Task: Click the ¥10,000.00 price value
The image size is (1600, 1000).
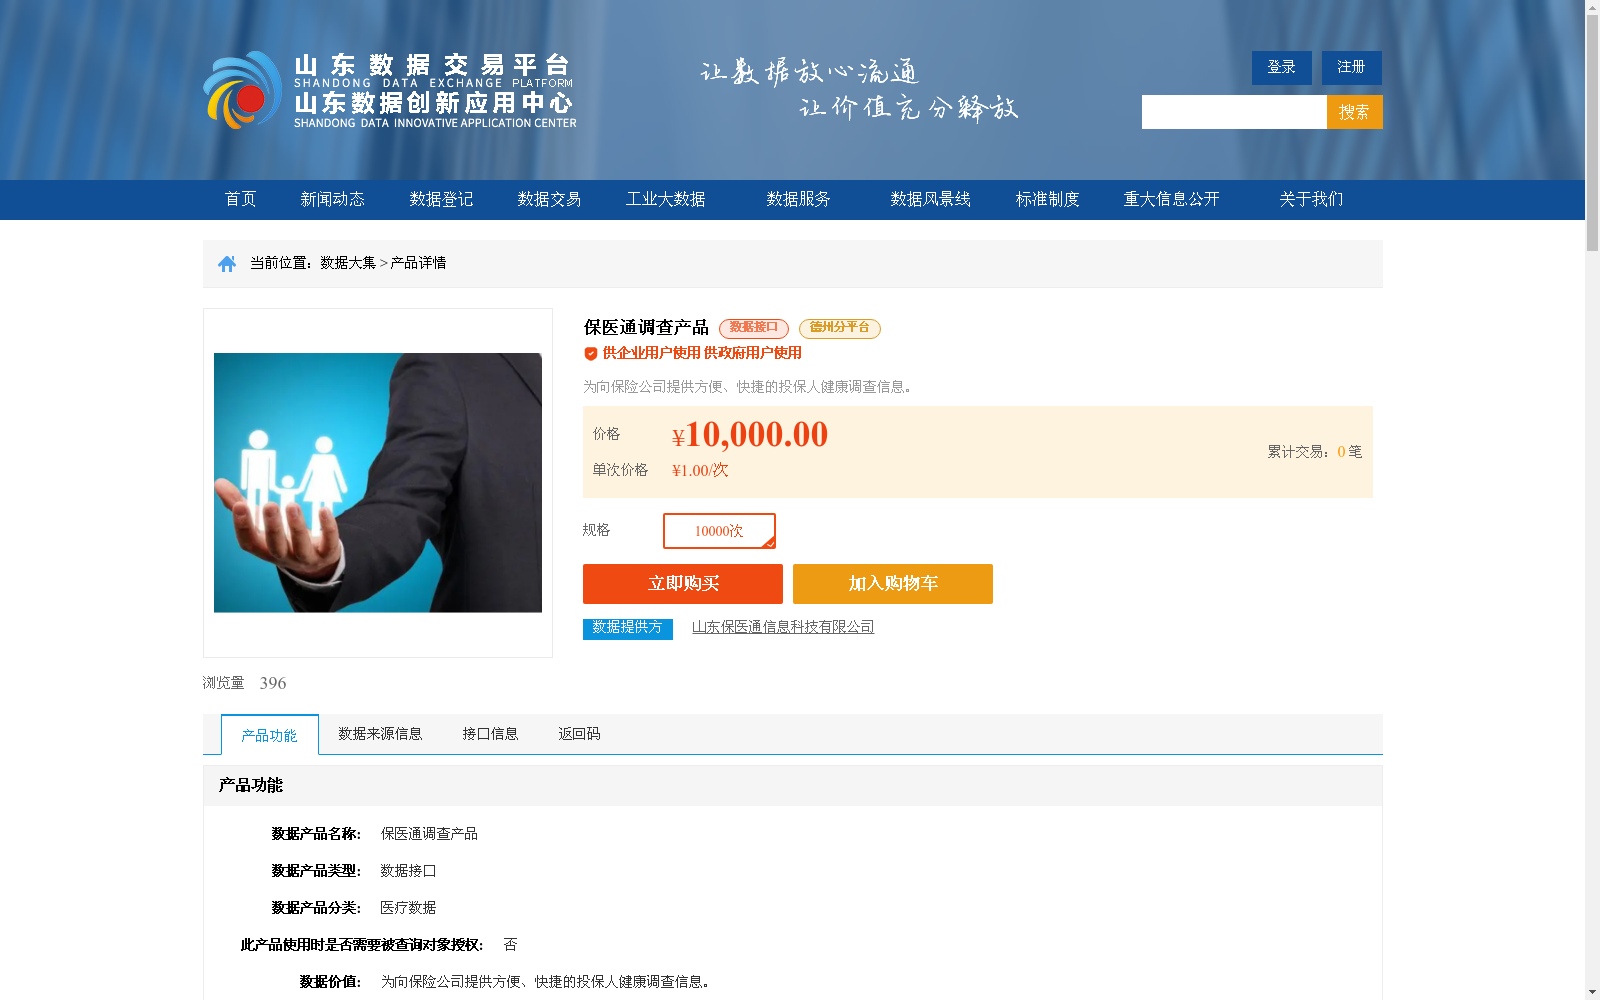Action: [x=750, y=435]
